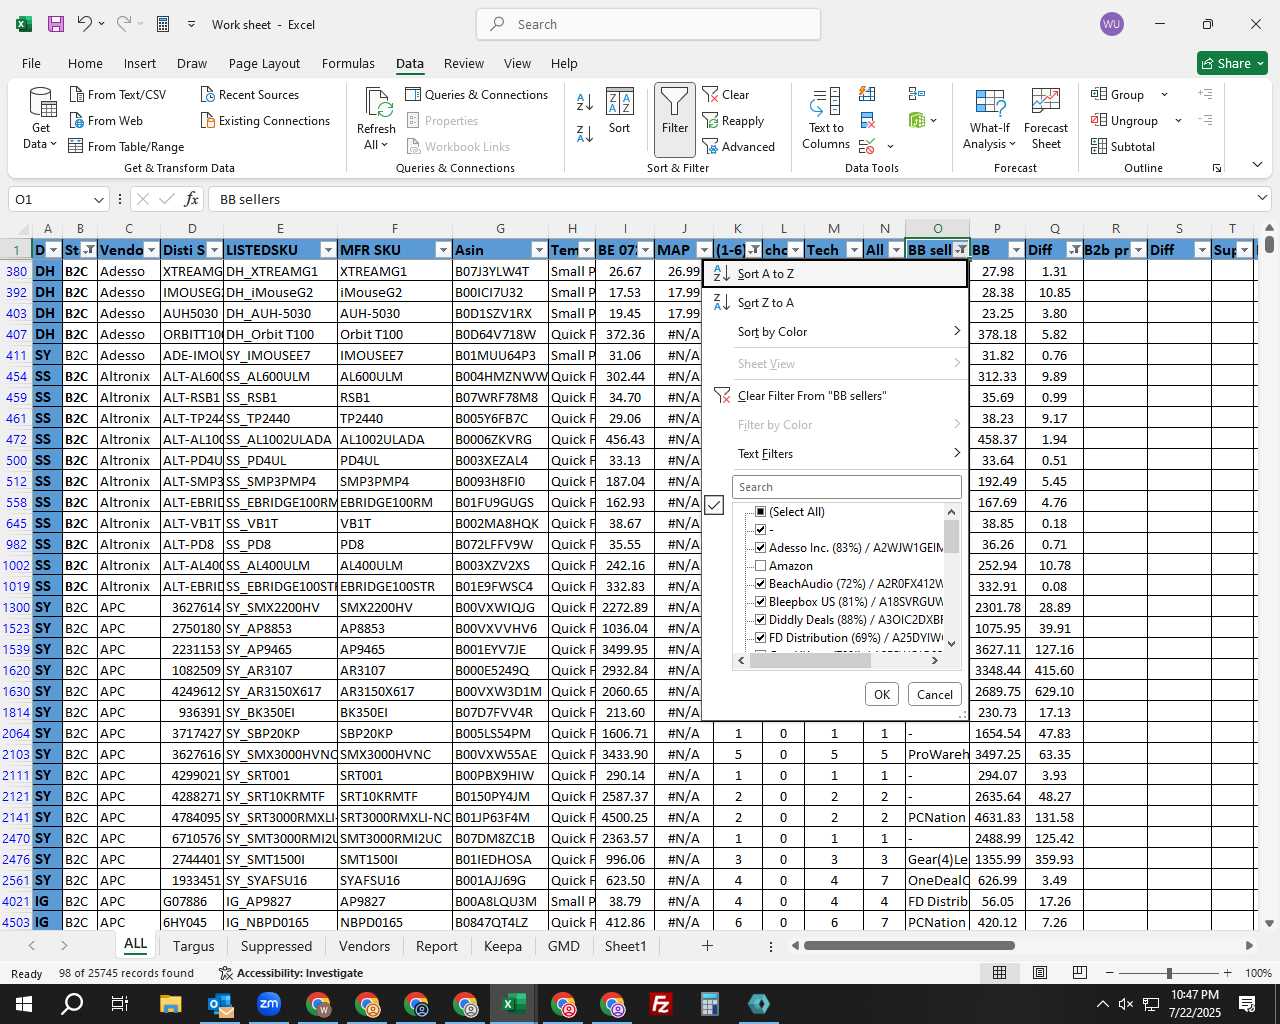The width and height of the screenshot is (1280, 1024).
Task: Click Remove Duplicates icon
Action: (867, 120)
